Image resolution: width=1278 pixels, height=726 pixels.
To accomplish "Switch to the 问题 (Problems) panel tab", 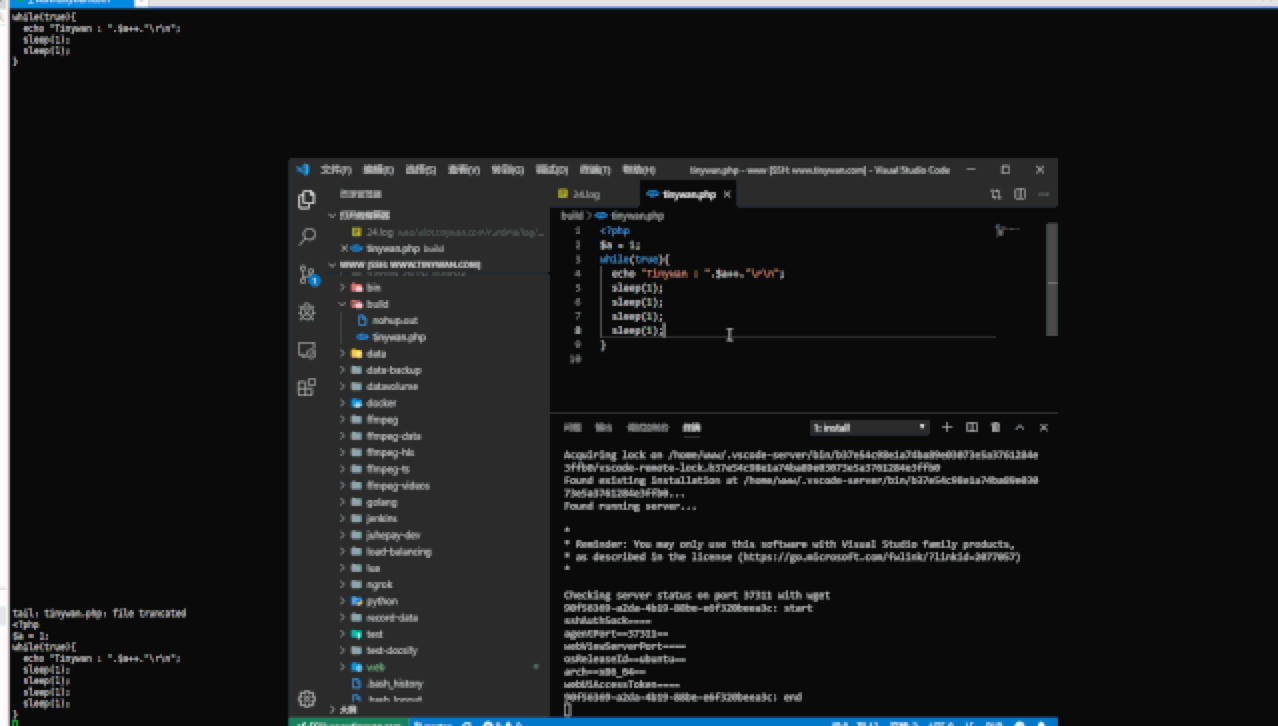I will [x=572, y=428].
